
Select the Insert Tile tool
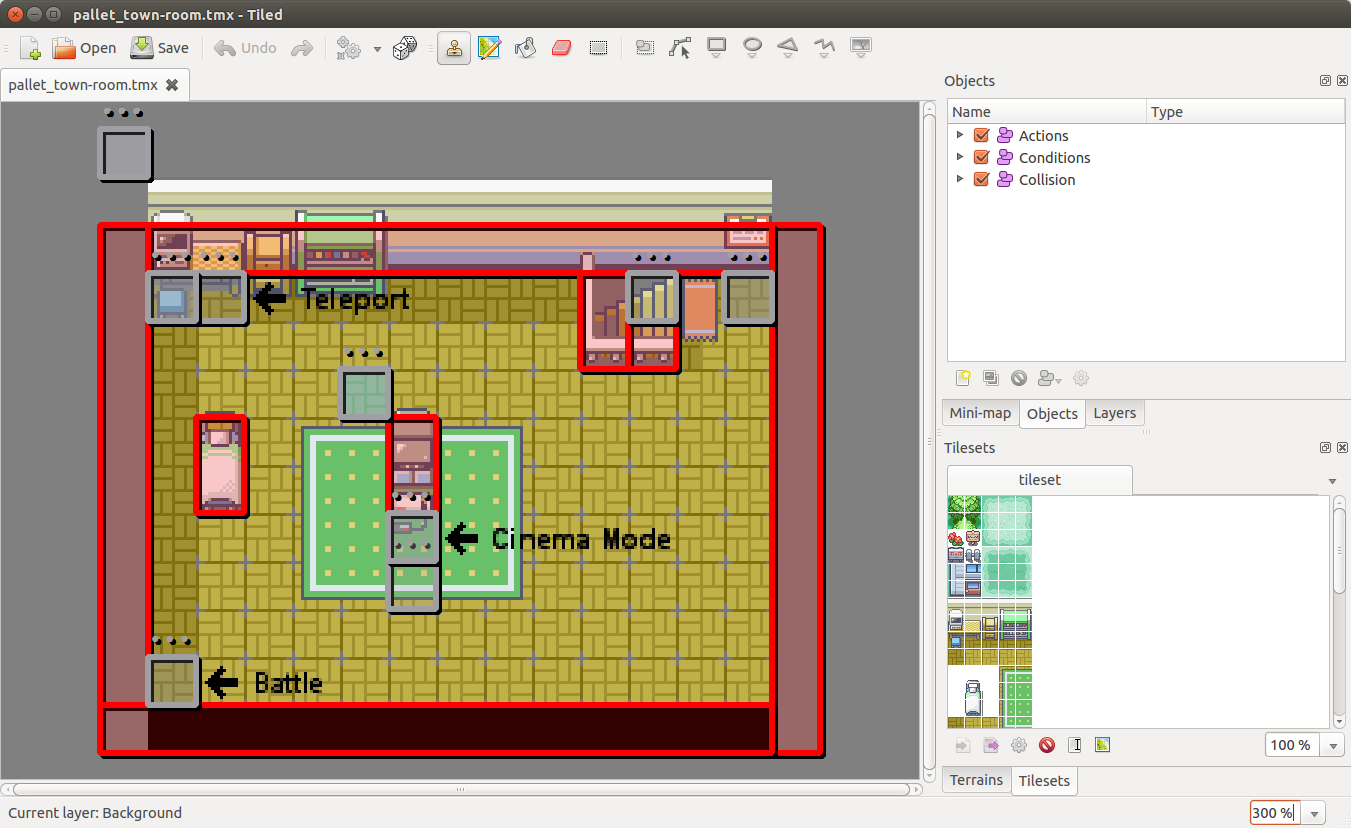[x=860, y=47]
